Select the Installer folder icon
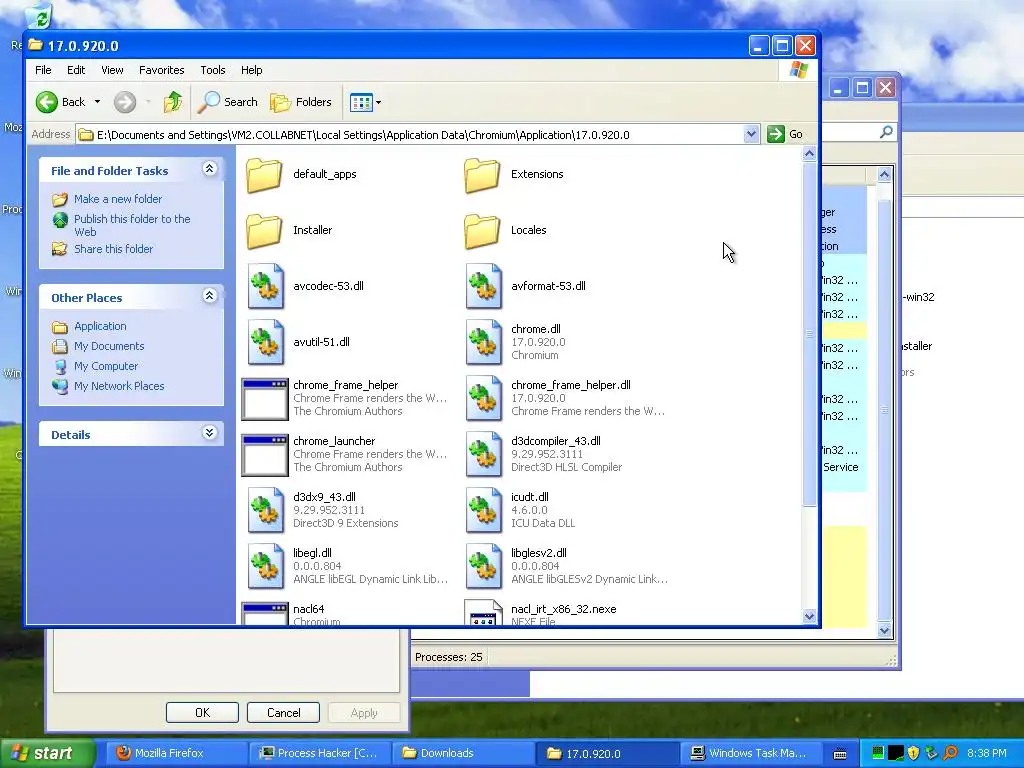This screenshot has width=1024, height=768. (x=264, y=231)
